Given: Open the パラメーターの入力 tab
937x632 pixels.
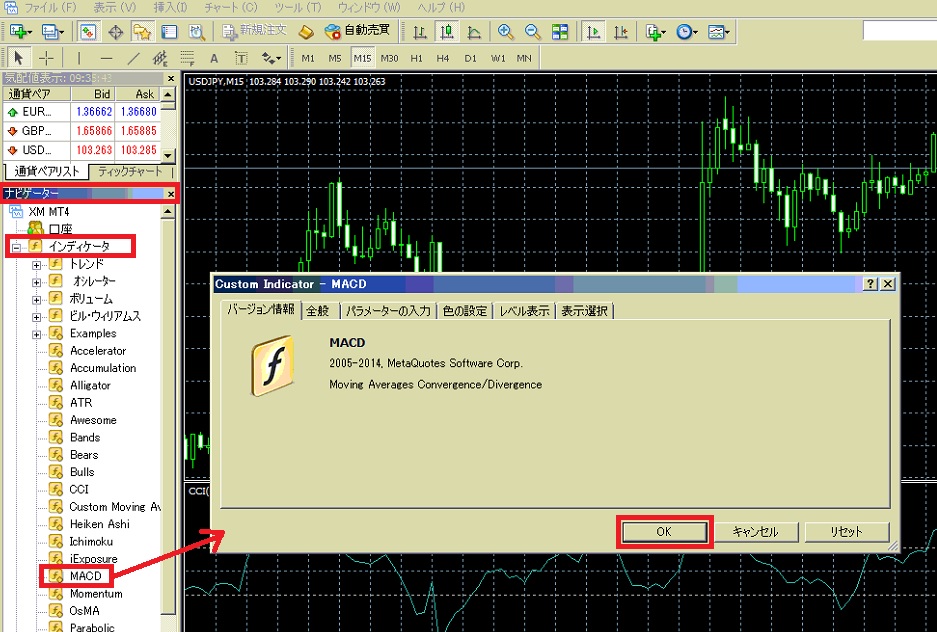Looking at the screenshot, I should [388, 311].
